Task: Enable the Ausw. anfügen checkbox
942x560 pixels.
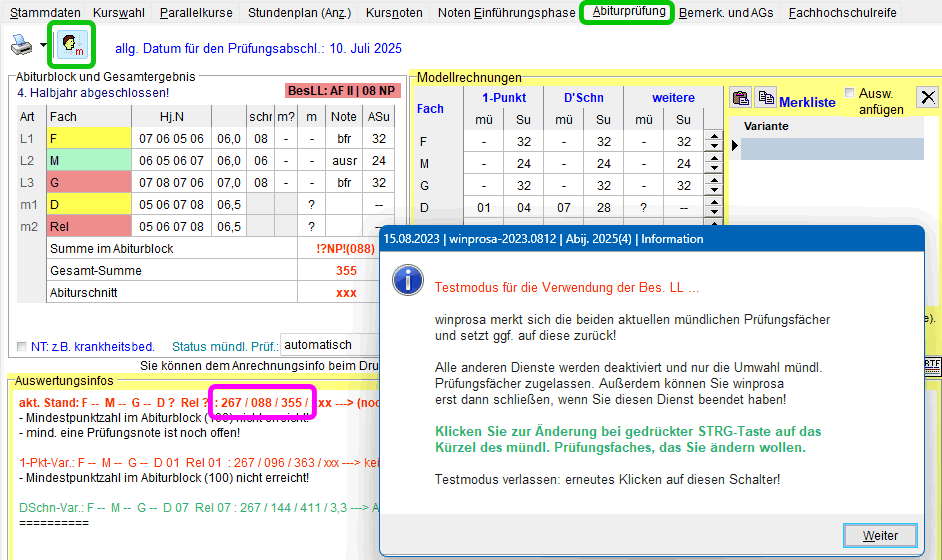Action: [x=850, y=93]
